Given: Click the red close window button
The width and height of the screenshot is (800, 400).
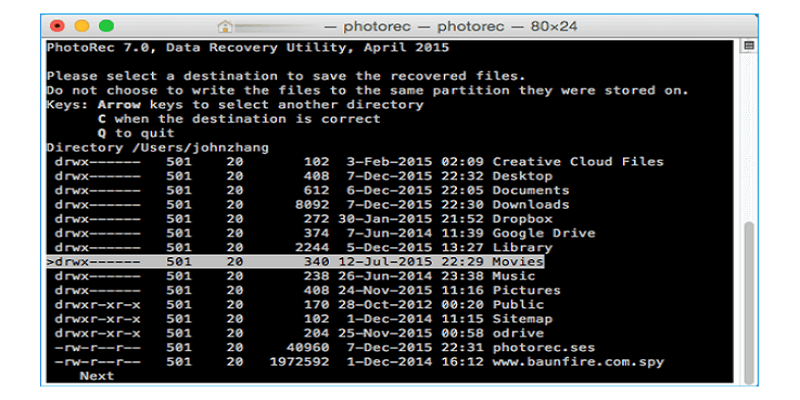Looking at the screenshot, I should [x=57, y=26].
